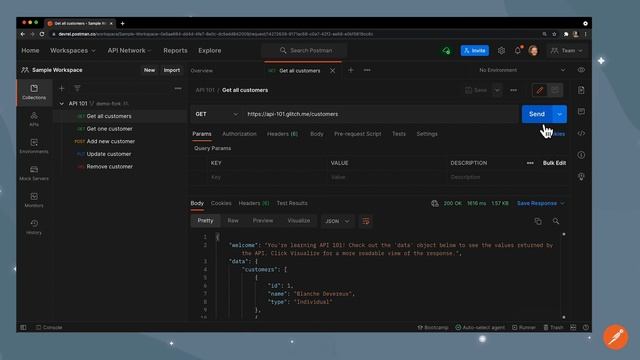
Task: Open Console in the status bar
Action: tap(49, 327)
